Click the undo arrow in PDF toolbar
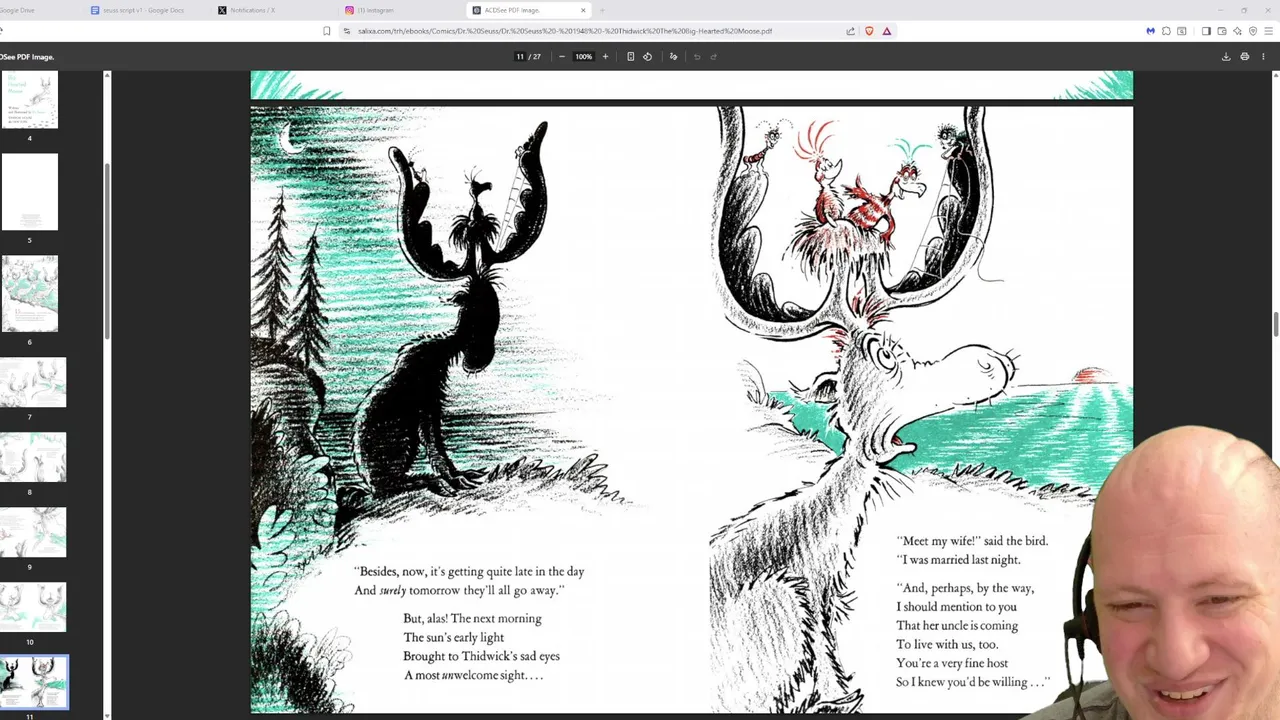The height and width of the screenshot is (720, 1280). tap(697, 56)
